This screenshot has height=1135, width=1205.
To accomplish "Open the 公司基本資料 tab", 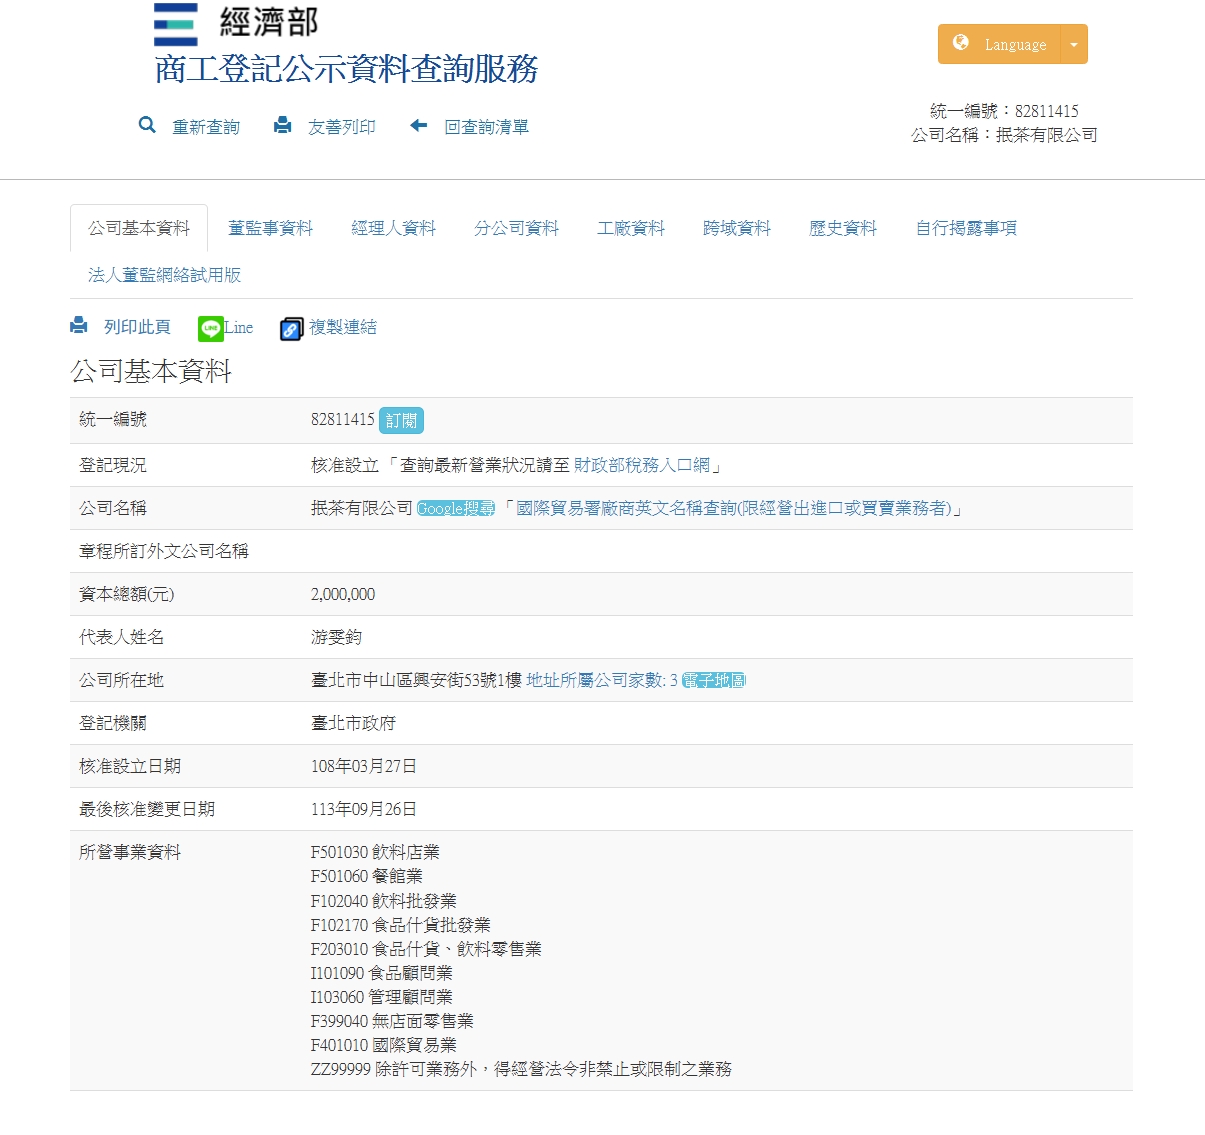I will pyautogui.click(x=139, y=228).
